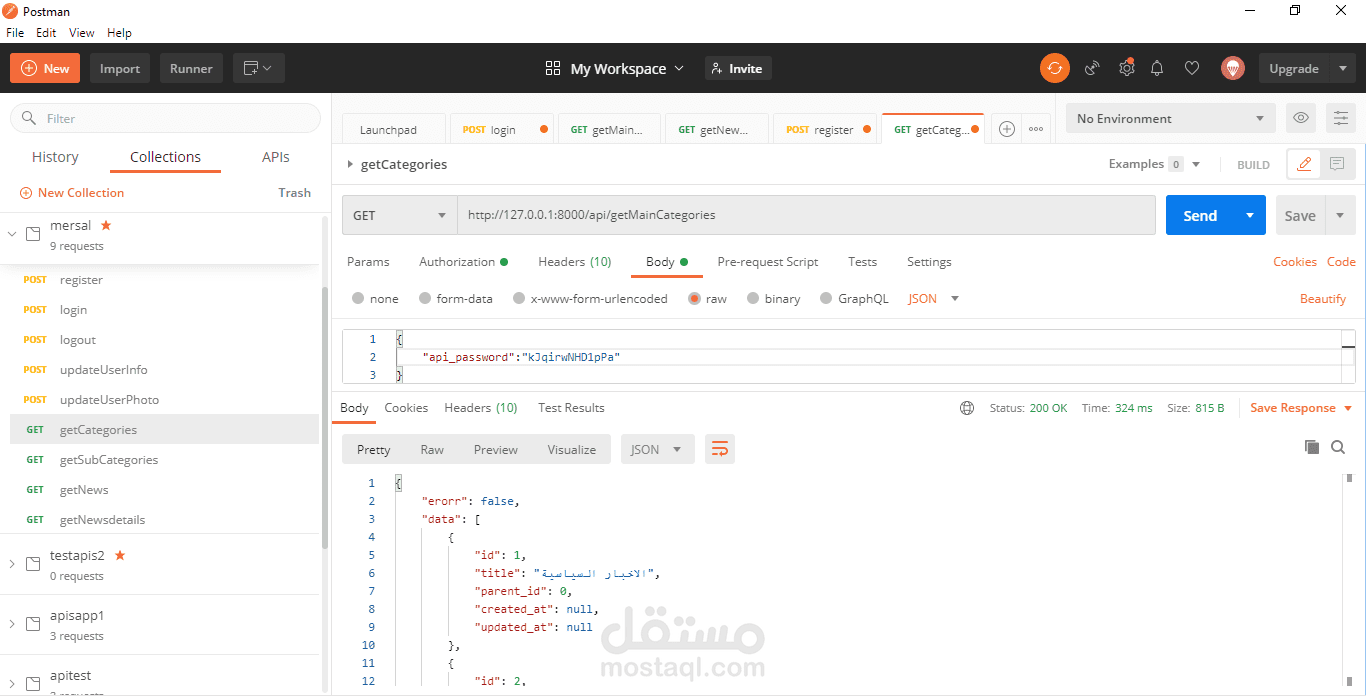Toggle the wrap lines icon in response
The height and width of the screenshot is (696, 1366).
(719, 449)
